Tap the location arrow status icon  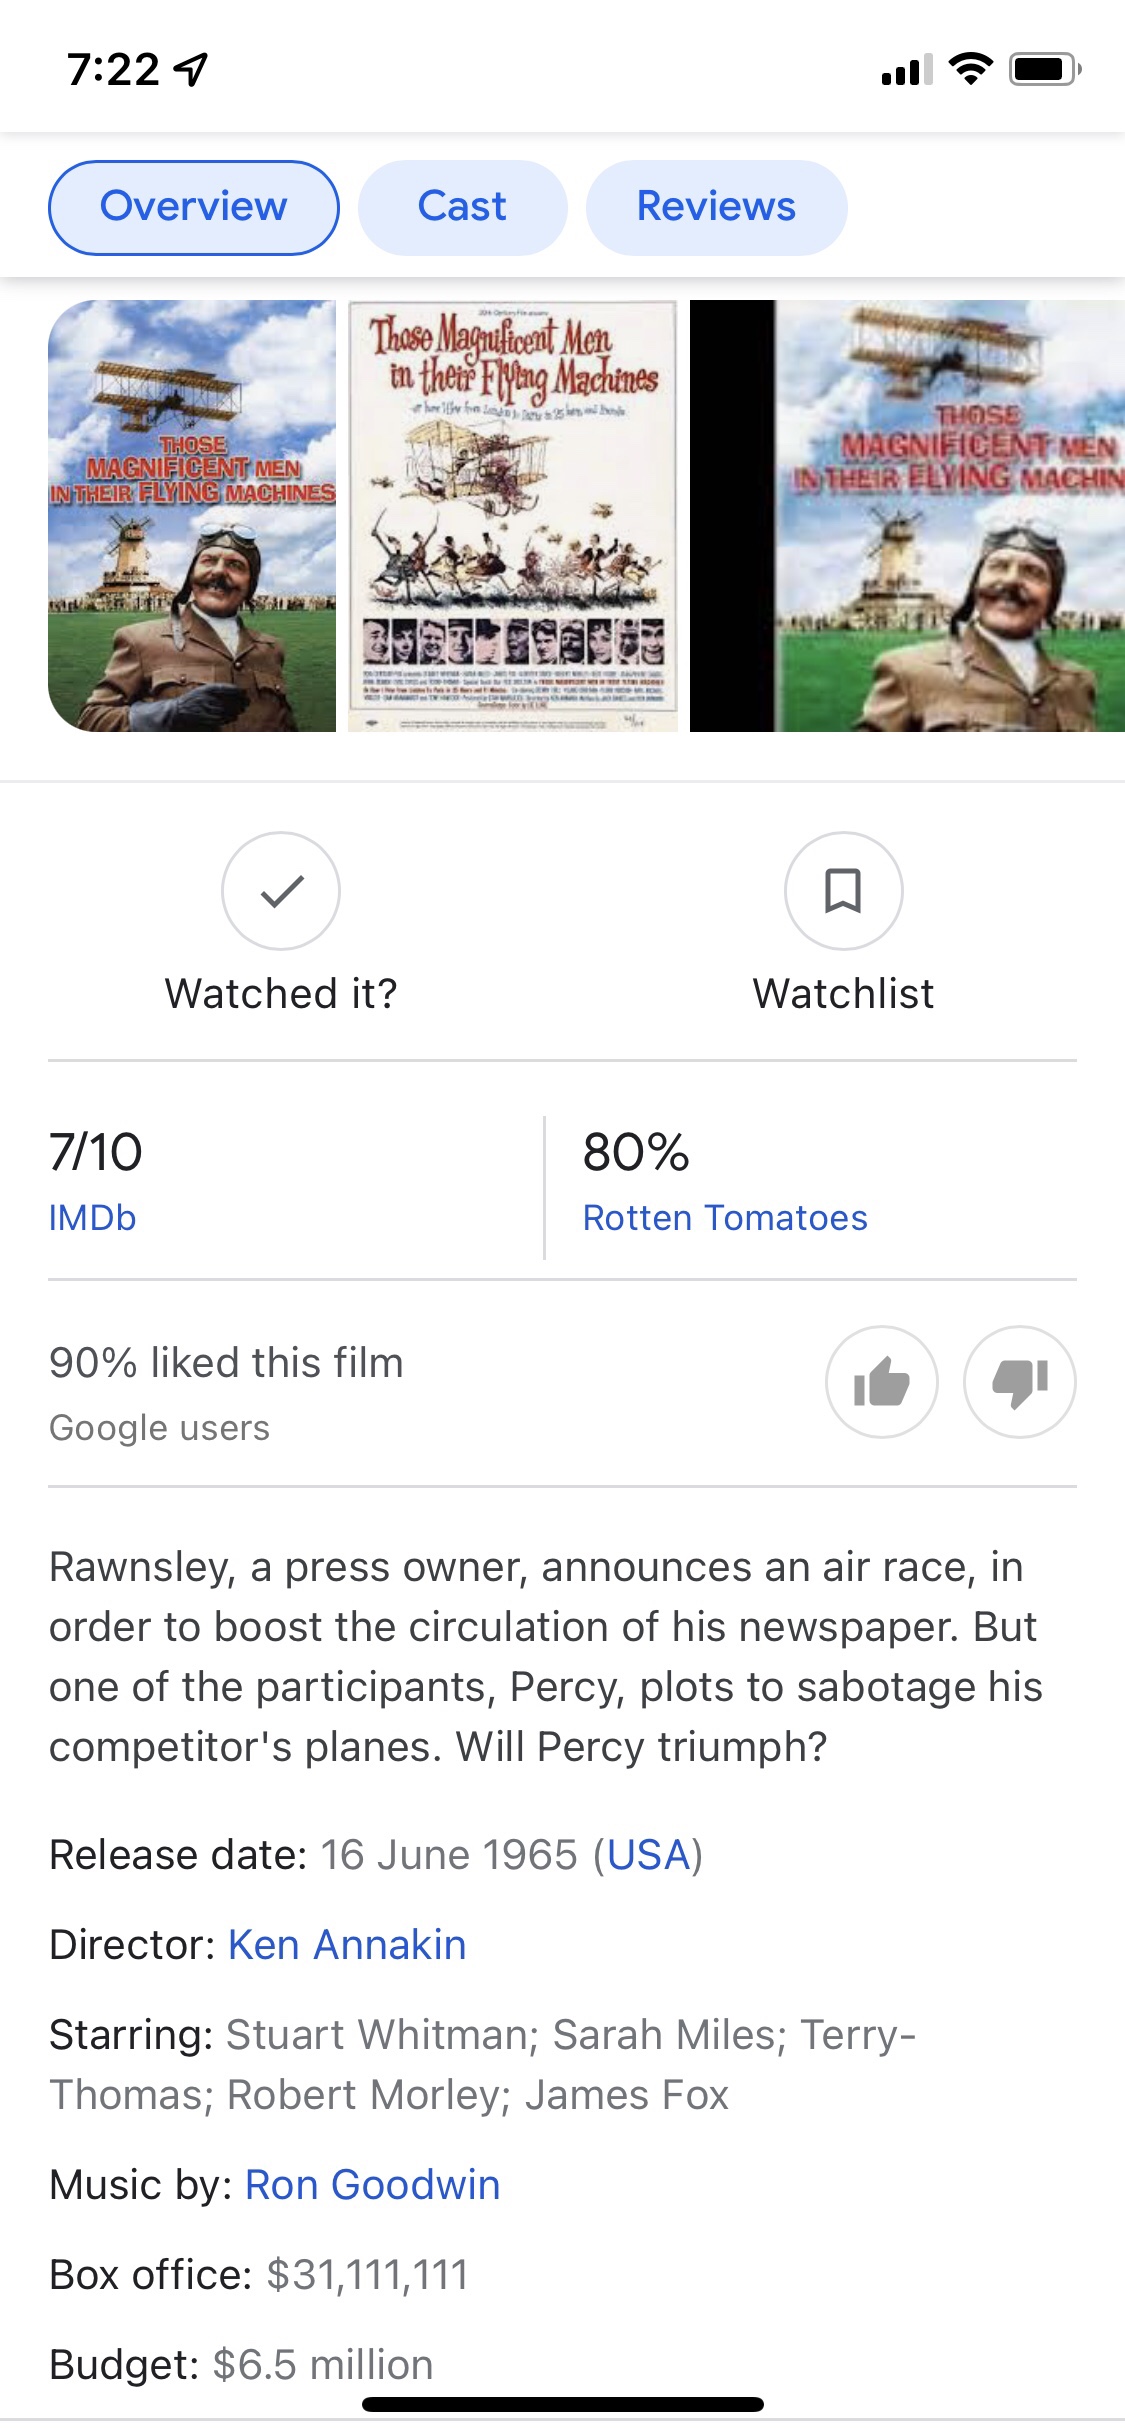[x=191, y=69]
